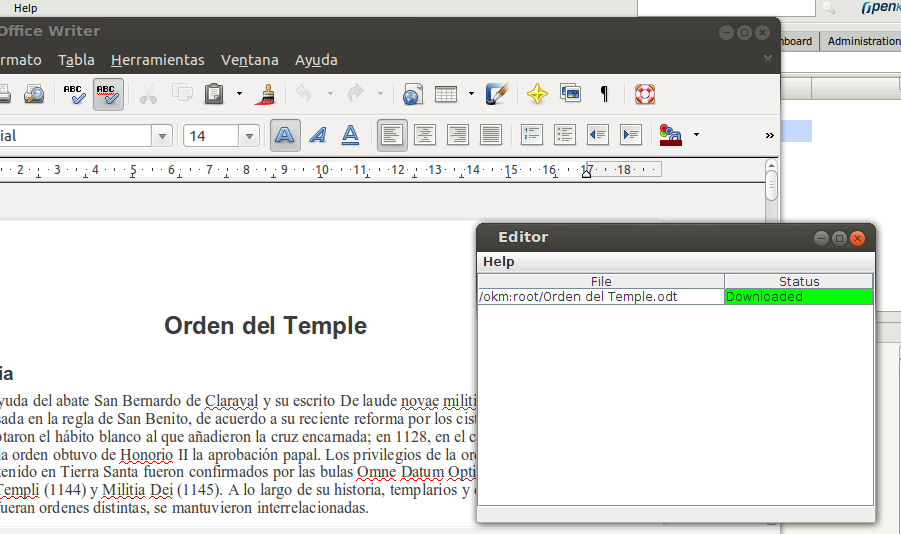
Task: Insert a table using the Table icon
Action: [x=446, y=94]
